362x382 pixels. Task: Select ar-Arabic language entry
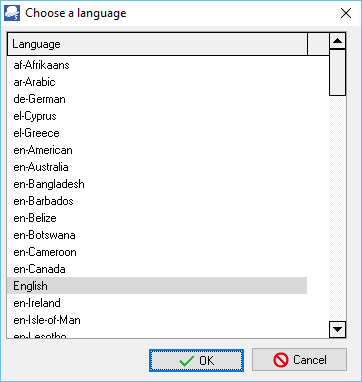pos(157,82)
